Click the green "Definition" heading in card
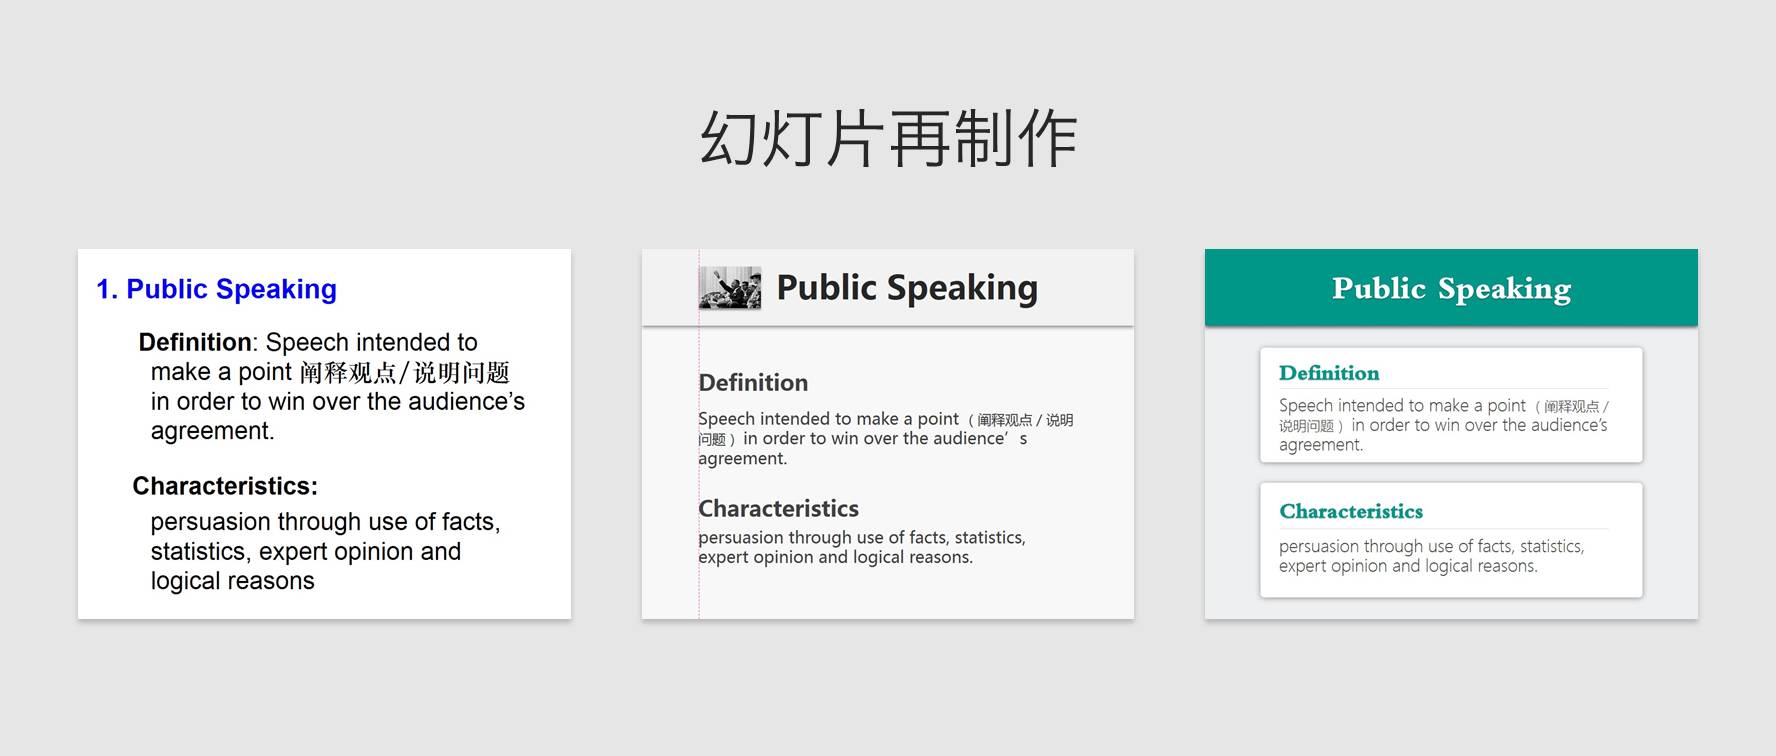 (1329, 373)
